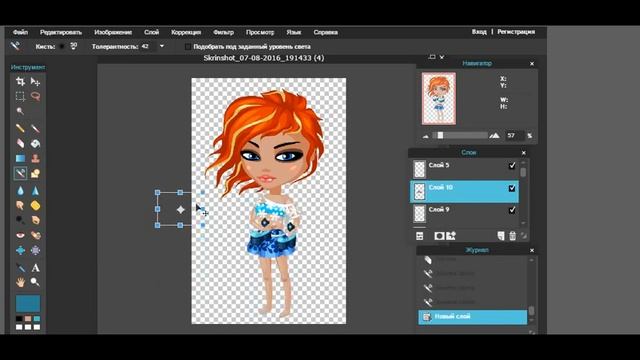This screenshot has width=640, height=360.
Task: Click the Вход login link
Action: point(479,31)
